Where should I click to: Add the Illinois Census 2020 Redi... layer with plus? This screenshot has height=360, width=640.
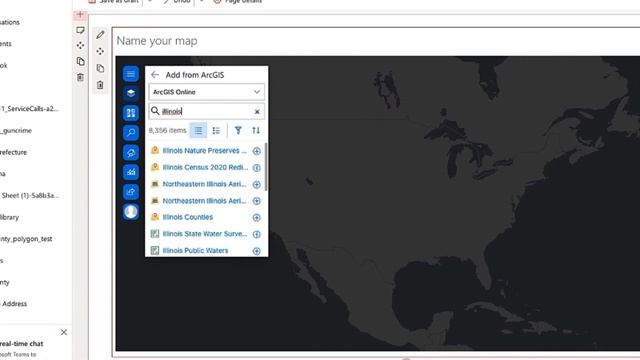click(x=257, y=168)
